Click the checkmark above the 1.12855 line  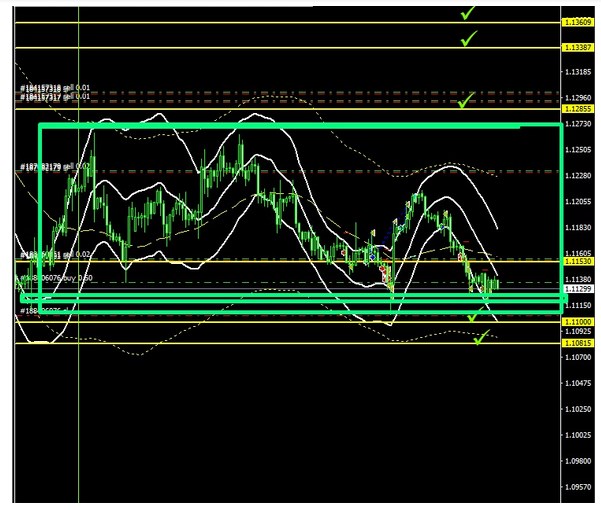coord(466,100)
